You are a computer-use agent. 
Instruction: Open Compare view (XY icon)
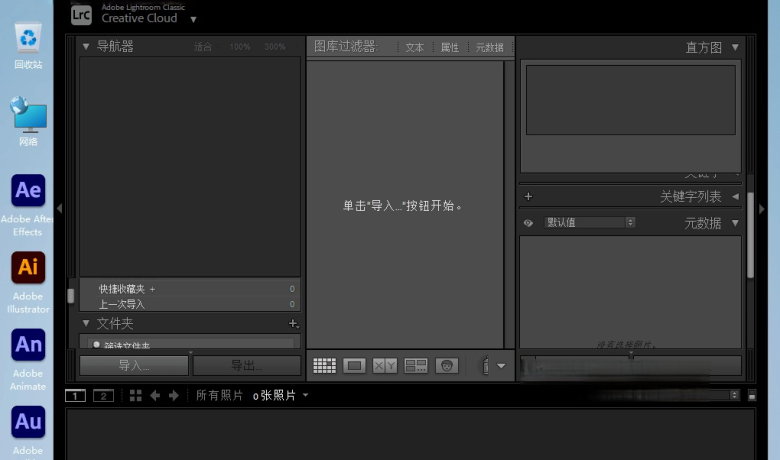click(x=385, y=366)
